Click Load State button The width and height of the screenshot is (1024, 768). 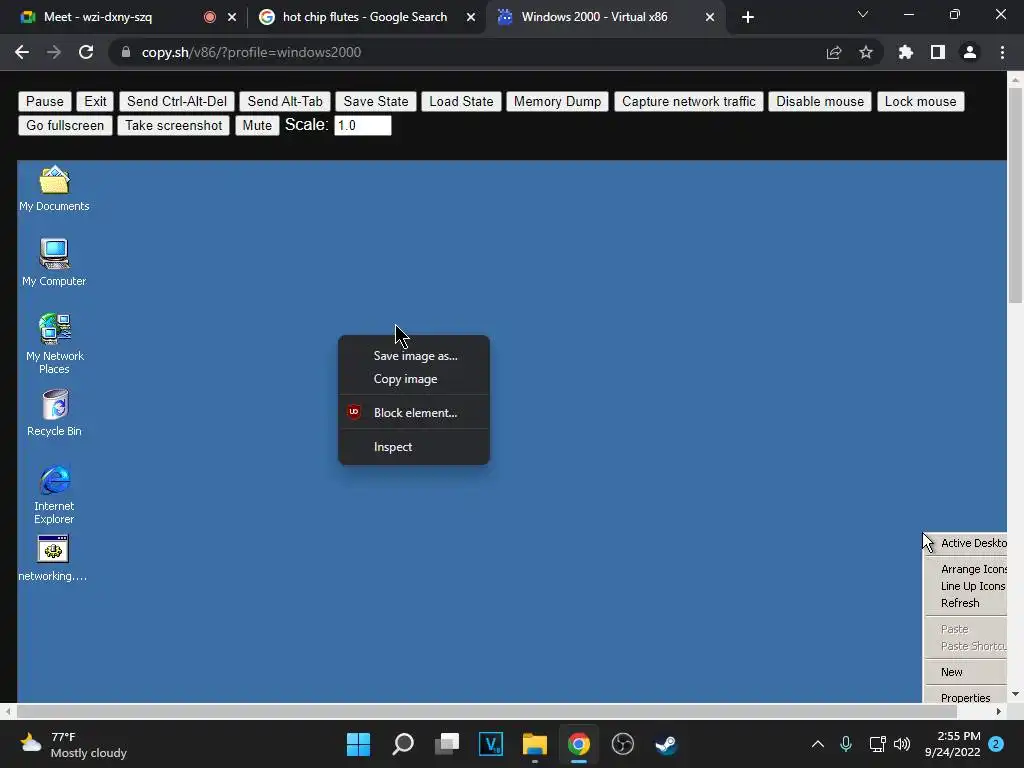461,101
